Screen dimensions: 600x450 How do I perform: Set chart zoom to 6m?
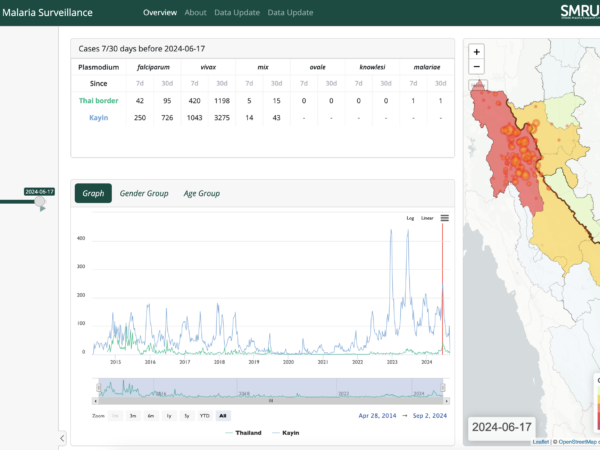point(151,416)
